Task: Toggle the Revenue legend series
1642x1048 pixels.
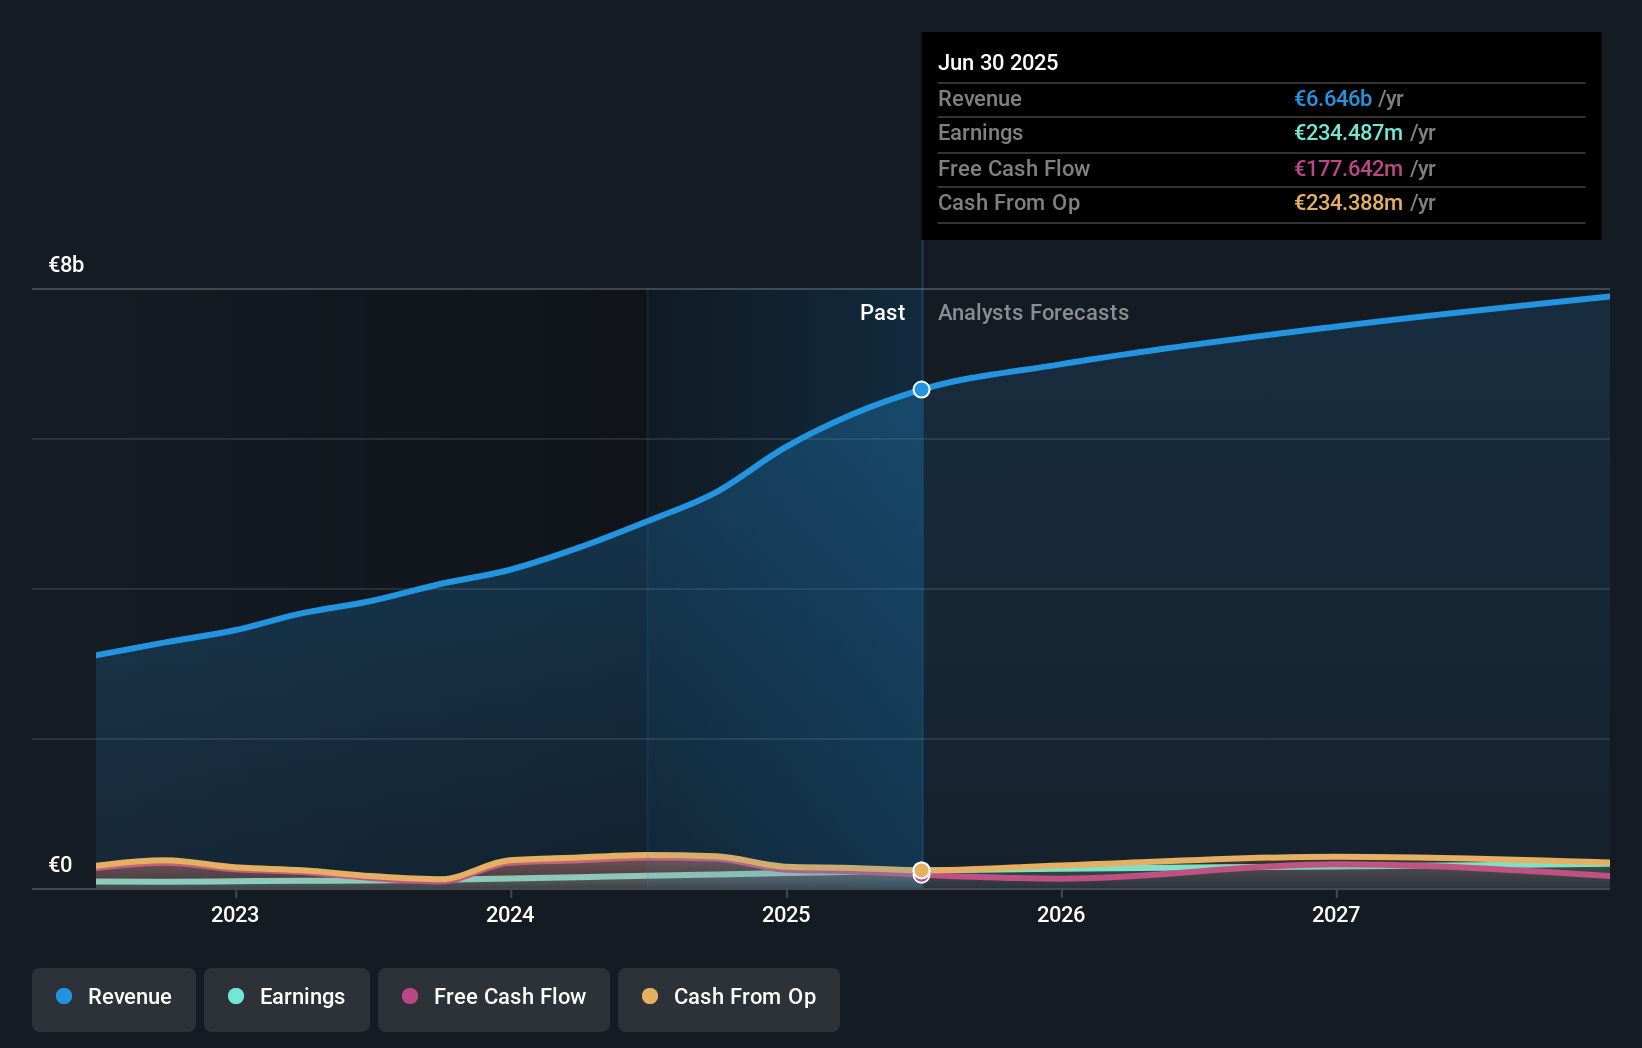Action: tap(114, 999)
